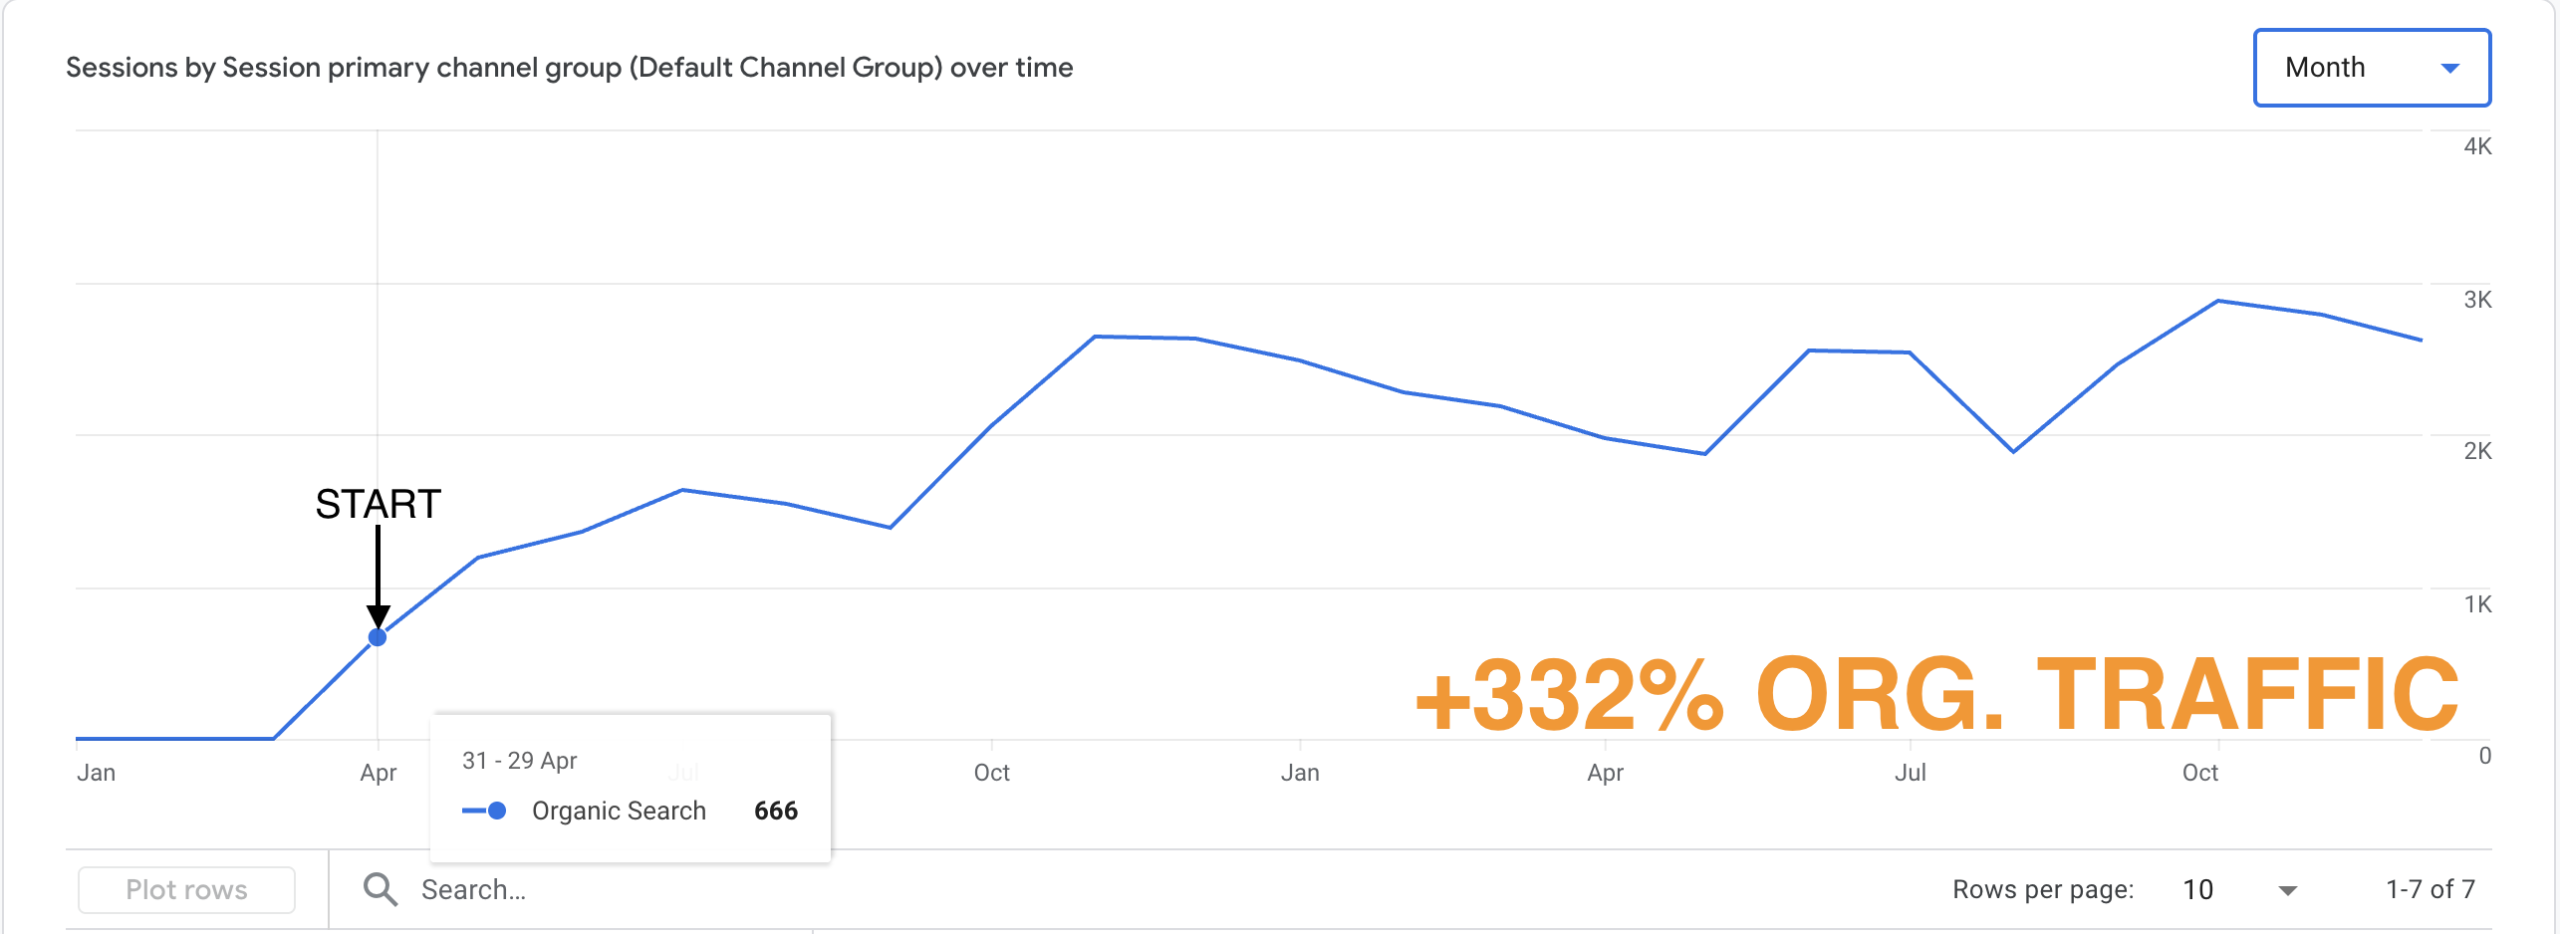Click the 1-7 of 7 pagination text
The image size is (2560, 934).
(x=2429, y=890)
